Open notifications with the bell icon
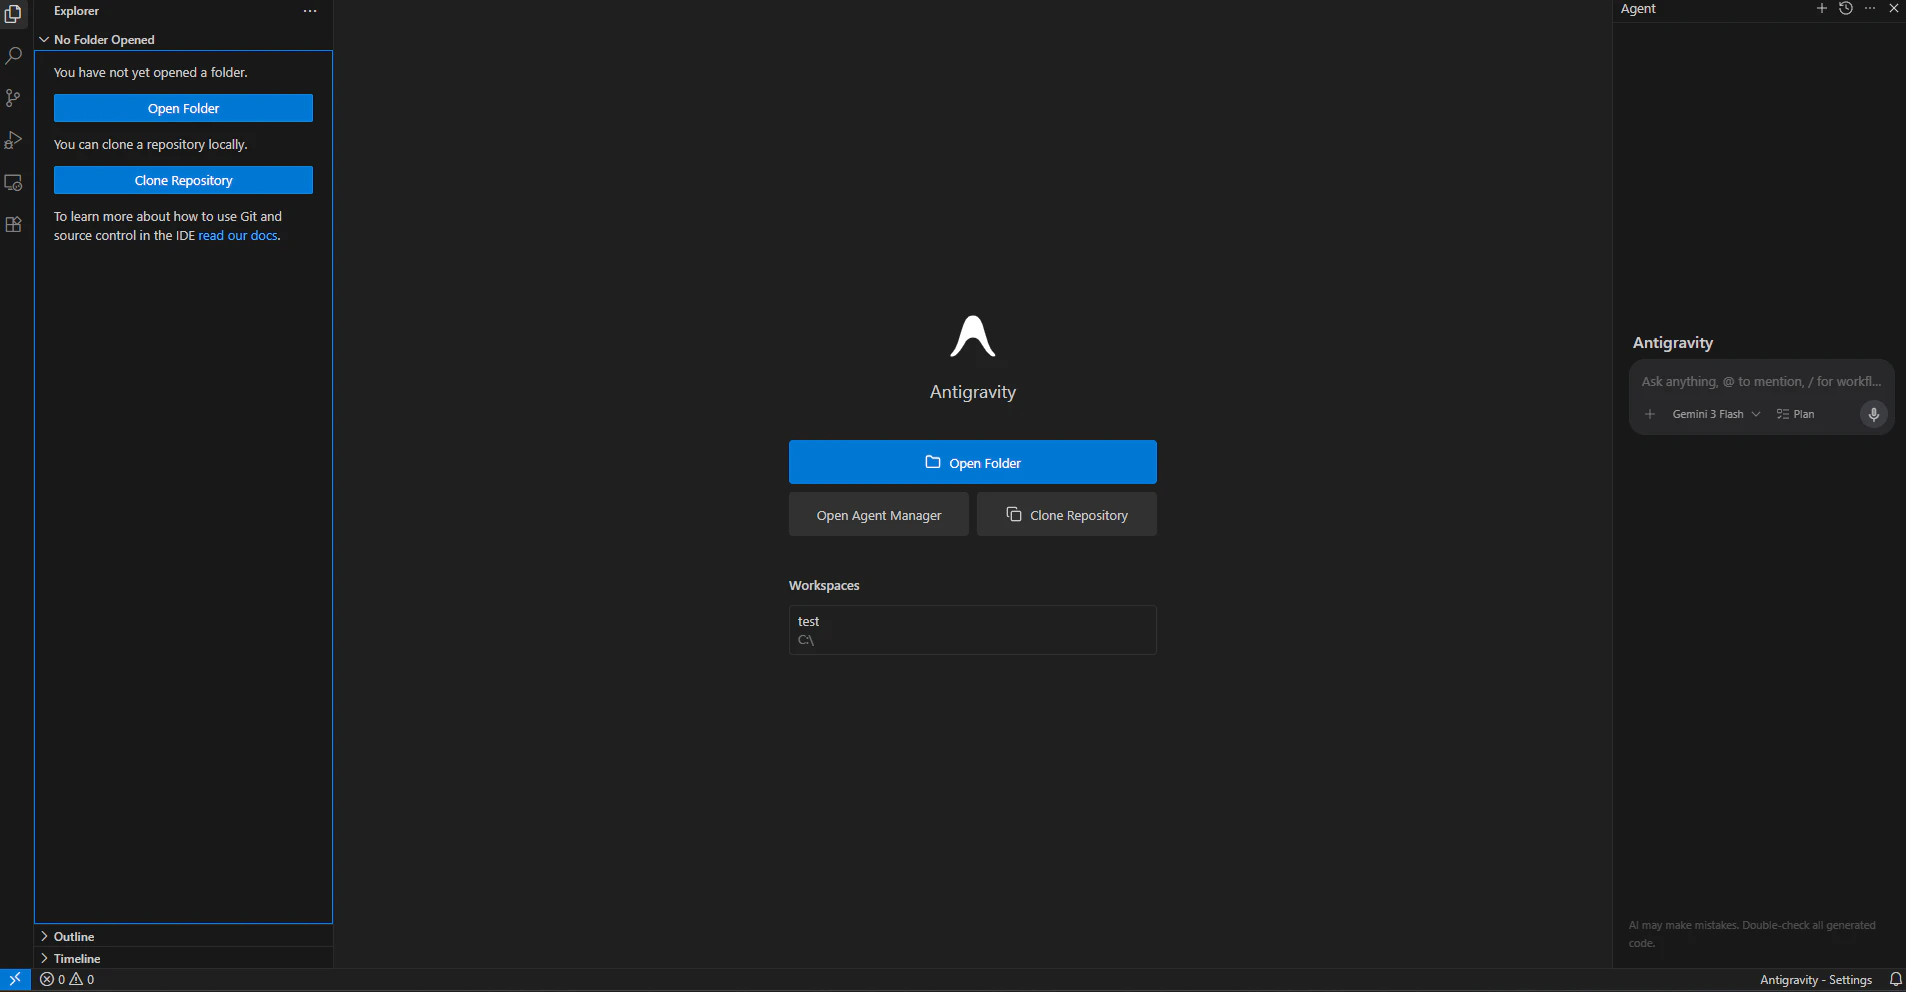 point(1895,980)
